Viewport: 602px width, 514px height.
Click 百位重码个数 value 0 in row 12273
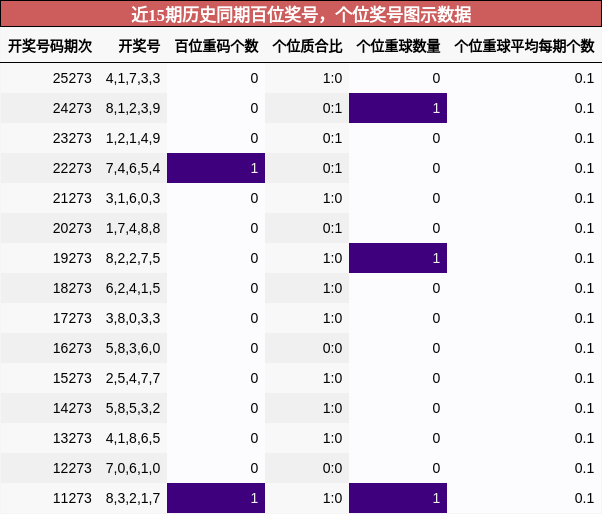pyautogui.click(x=254, y=468)
